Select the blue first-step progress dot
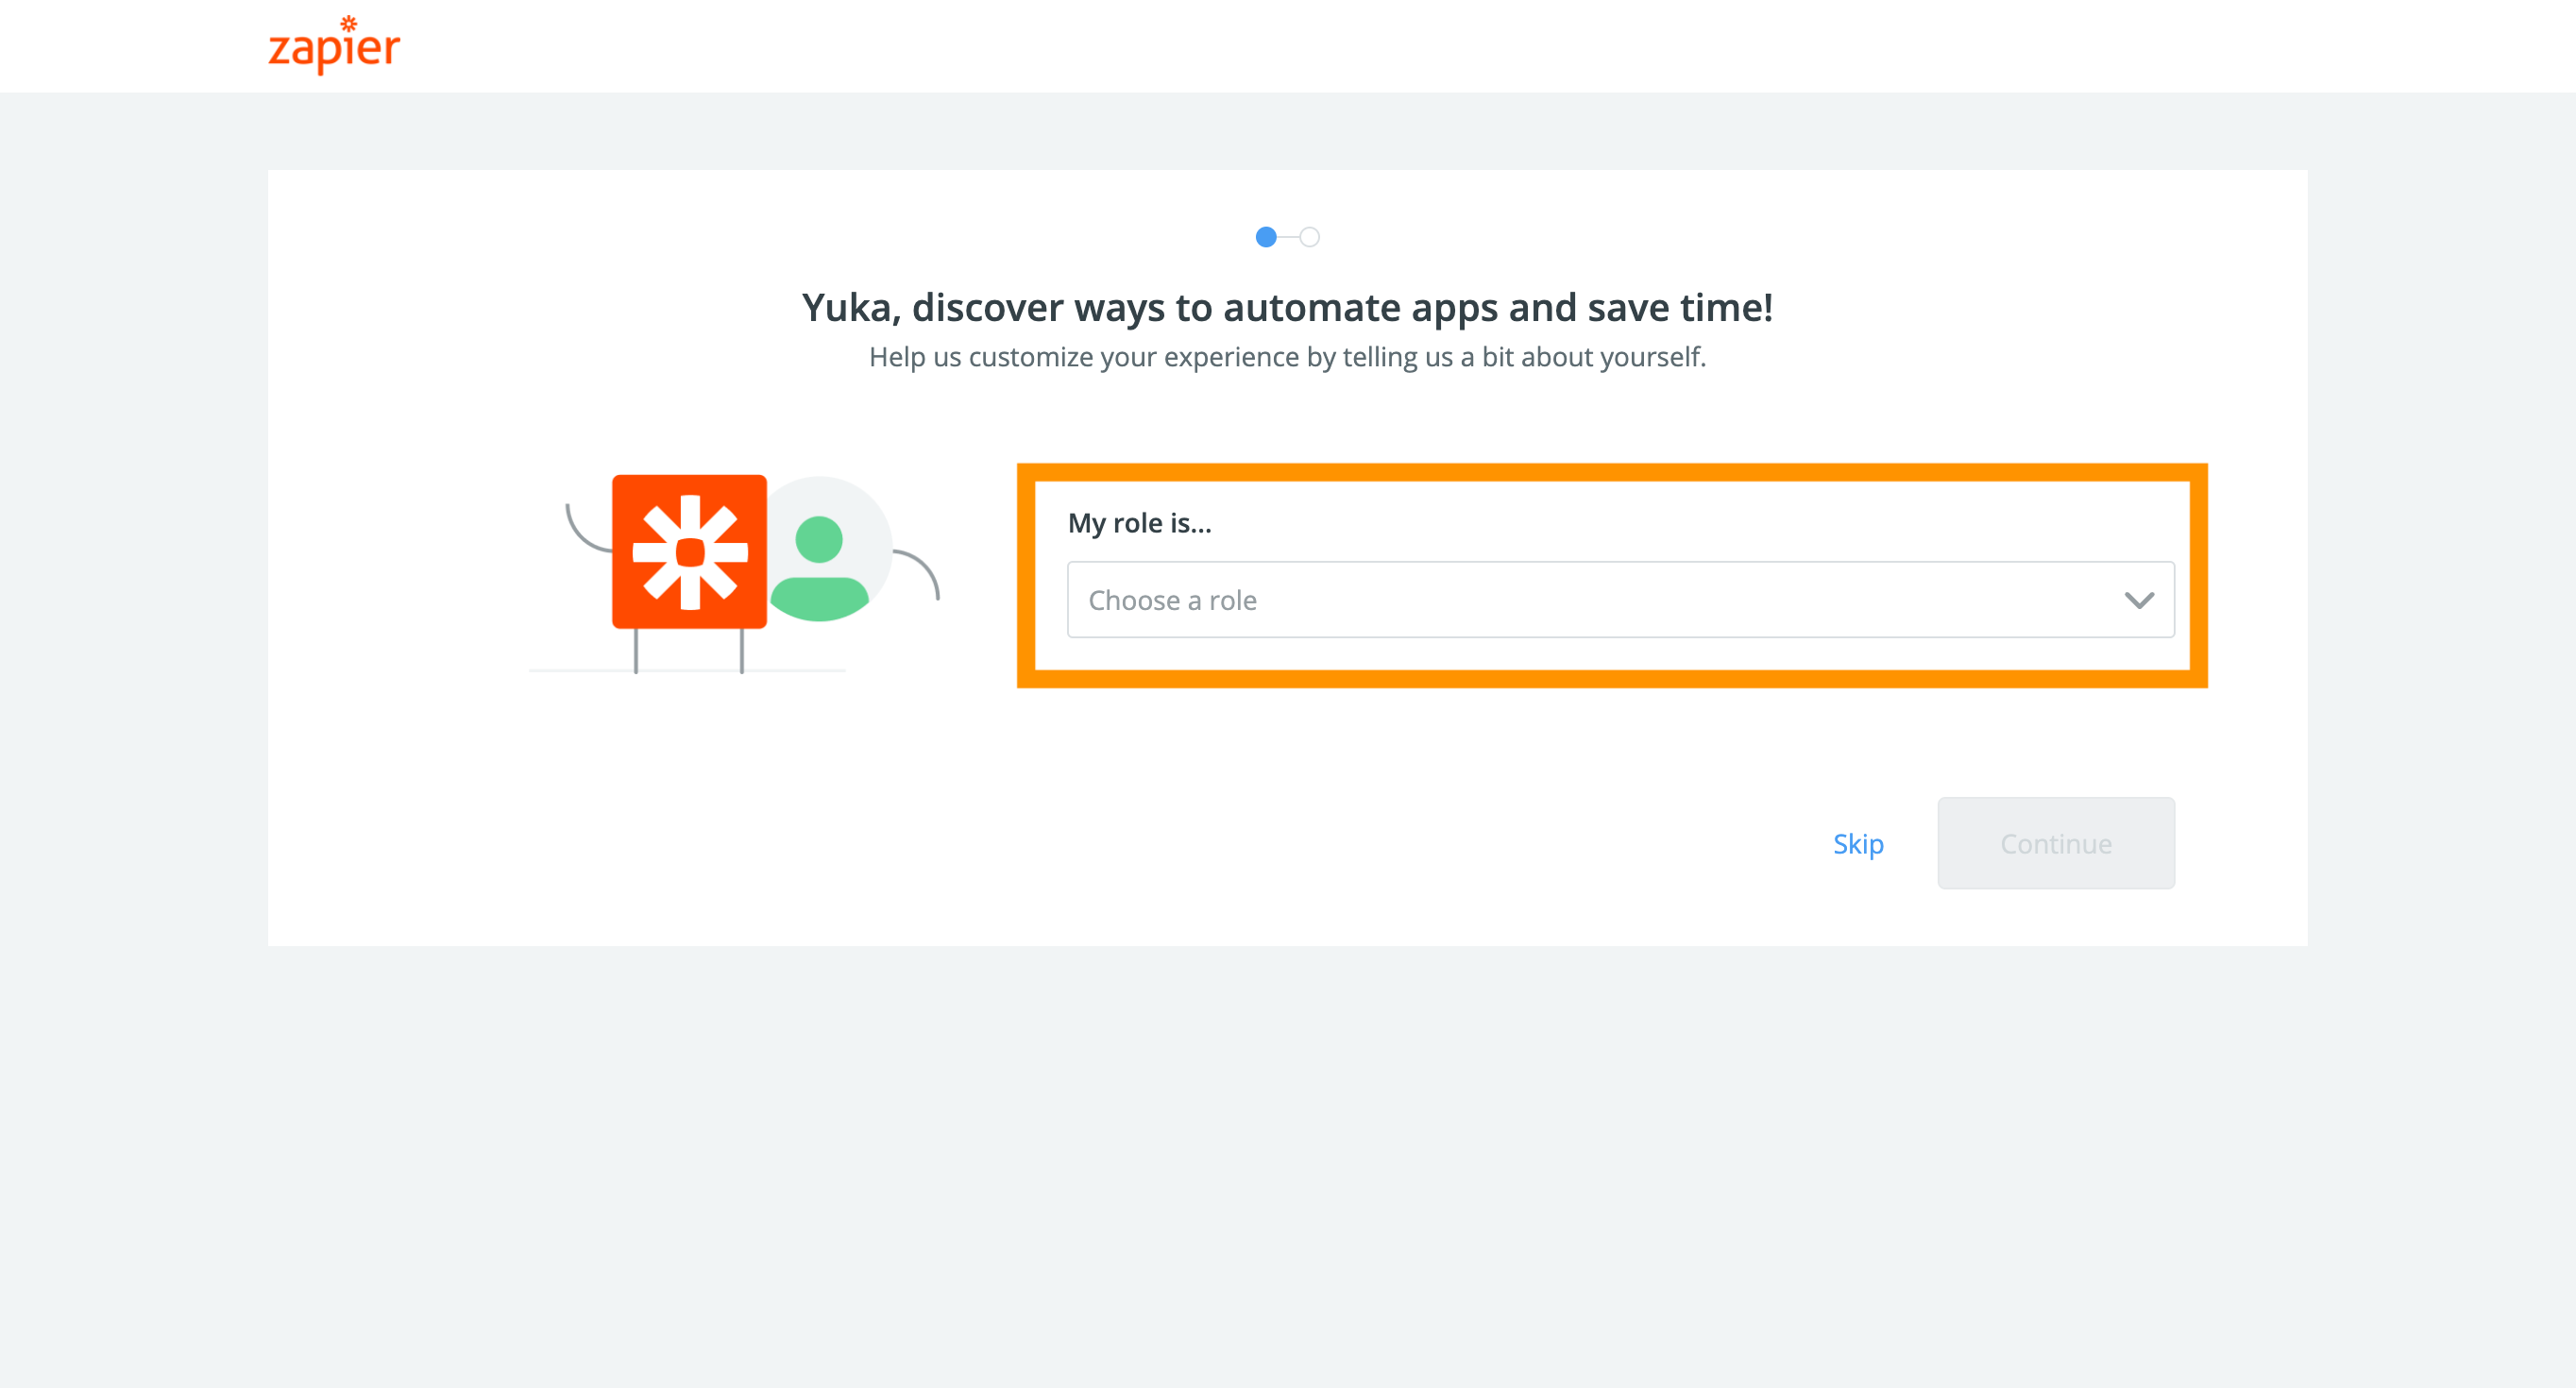This screenshot has width=2576, height=1388. point(1266,237)
